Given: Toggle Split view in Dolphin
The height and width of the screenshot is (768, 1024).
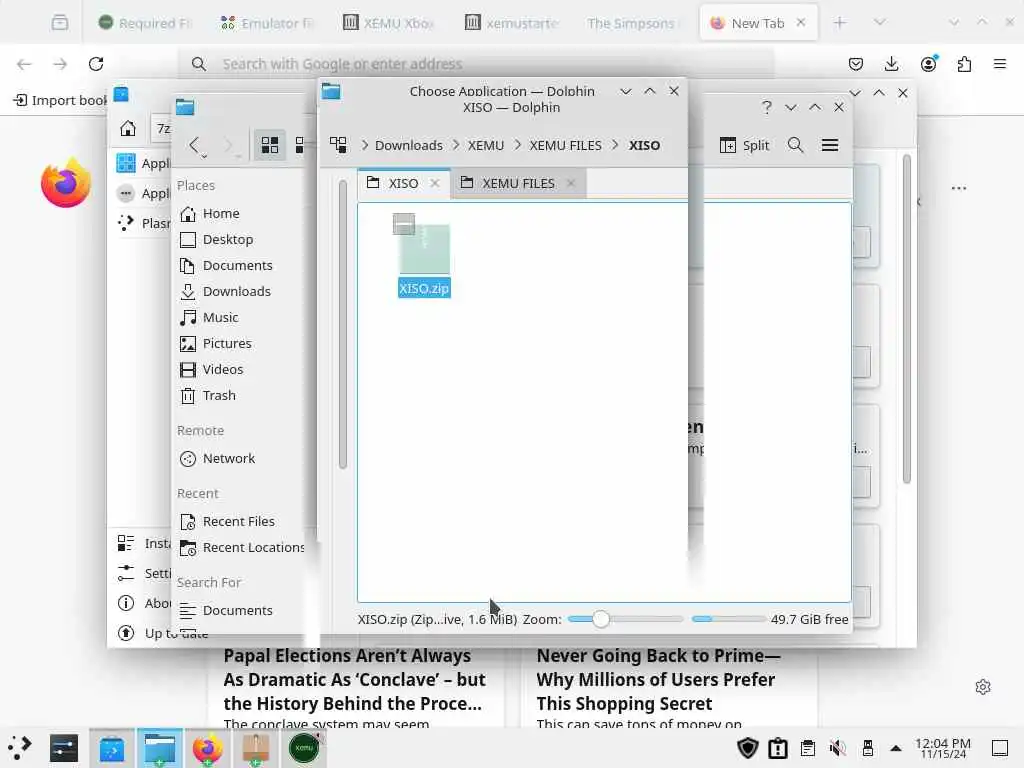Looking at the screenshot, I should [x=744, y=145].
